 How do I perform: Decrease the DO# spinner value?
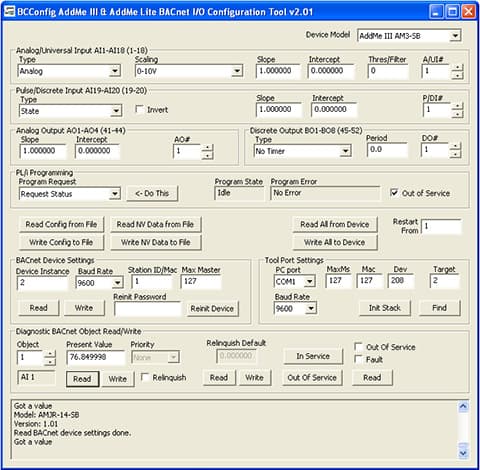click(x=455, y=154)
